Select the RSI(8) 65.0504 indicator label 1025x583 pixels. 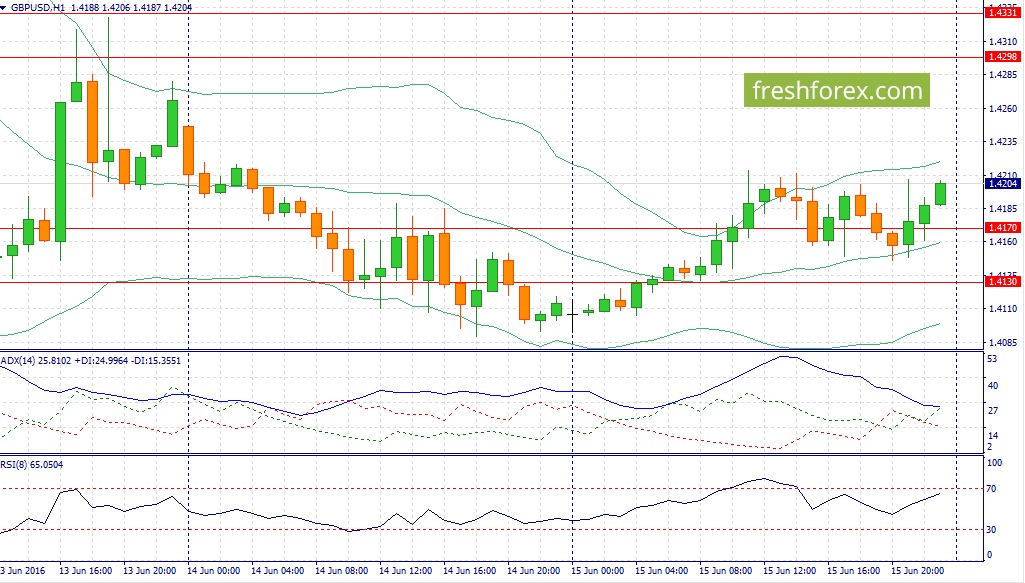(32, 465)
